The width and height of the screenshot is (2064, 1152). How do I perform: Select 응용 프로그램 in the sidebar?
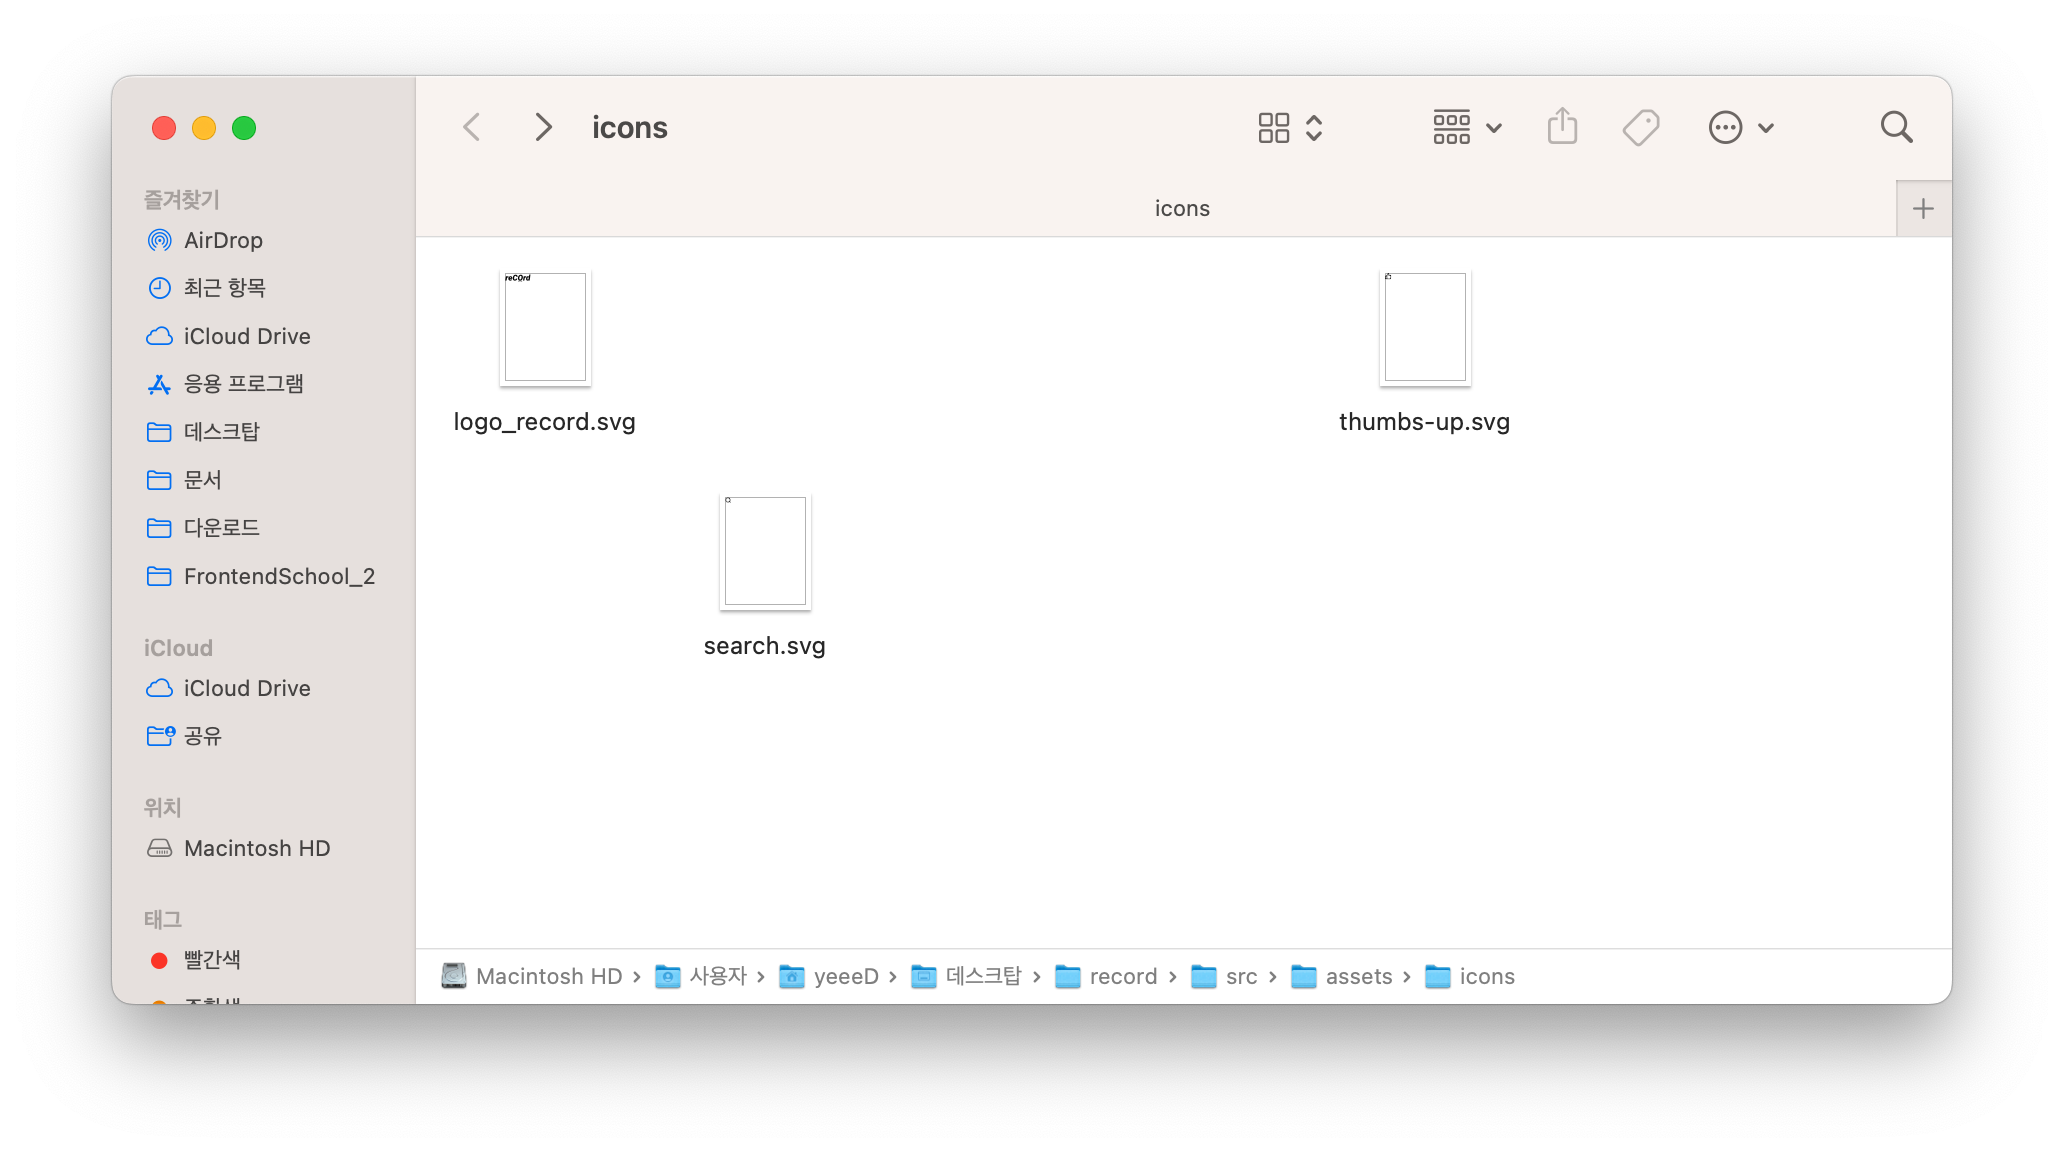pos(243,384)
